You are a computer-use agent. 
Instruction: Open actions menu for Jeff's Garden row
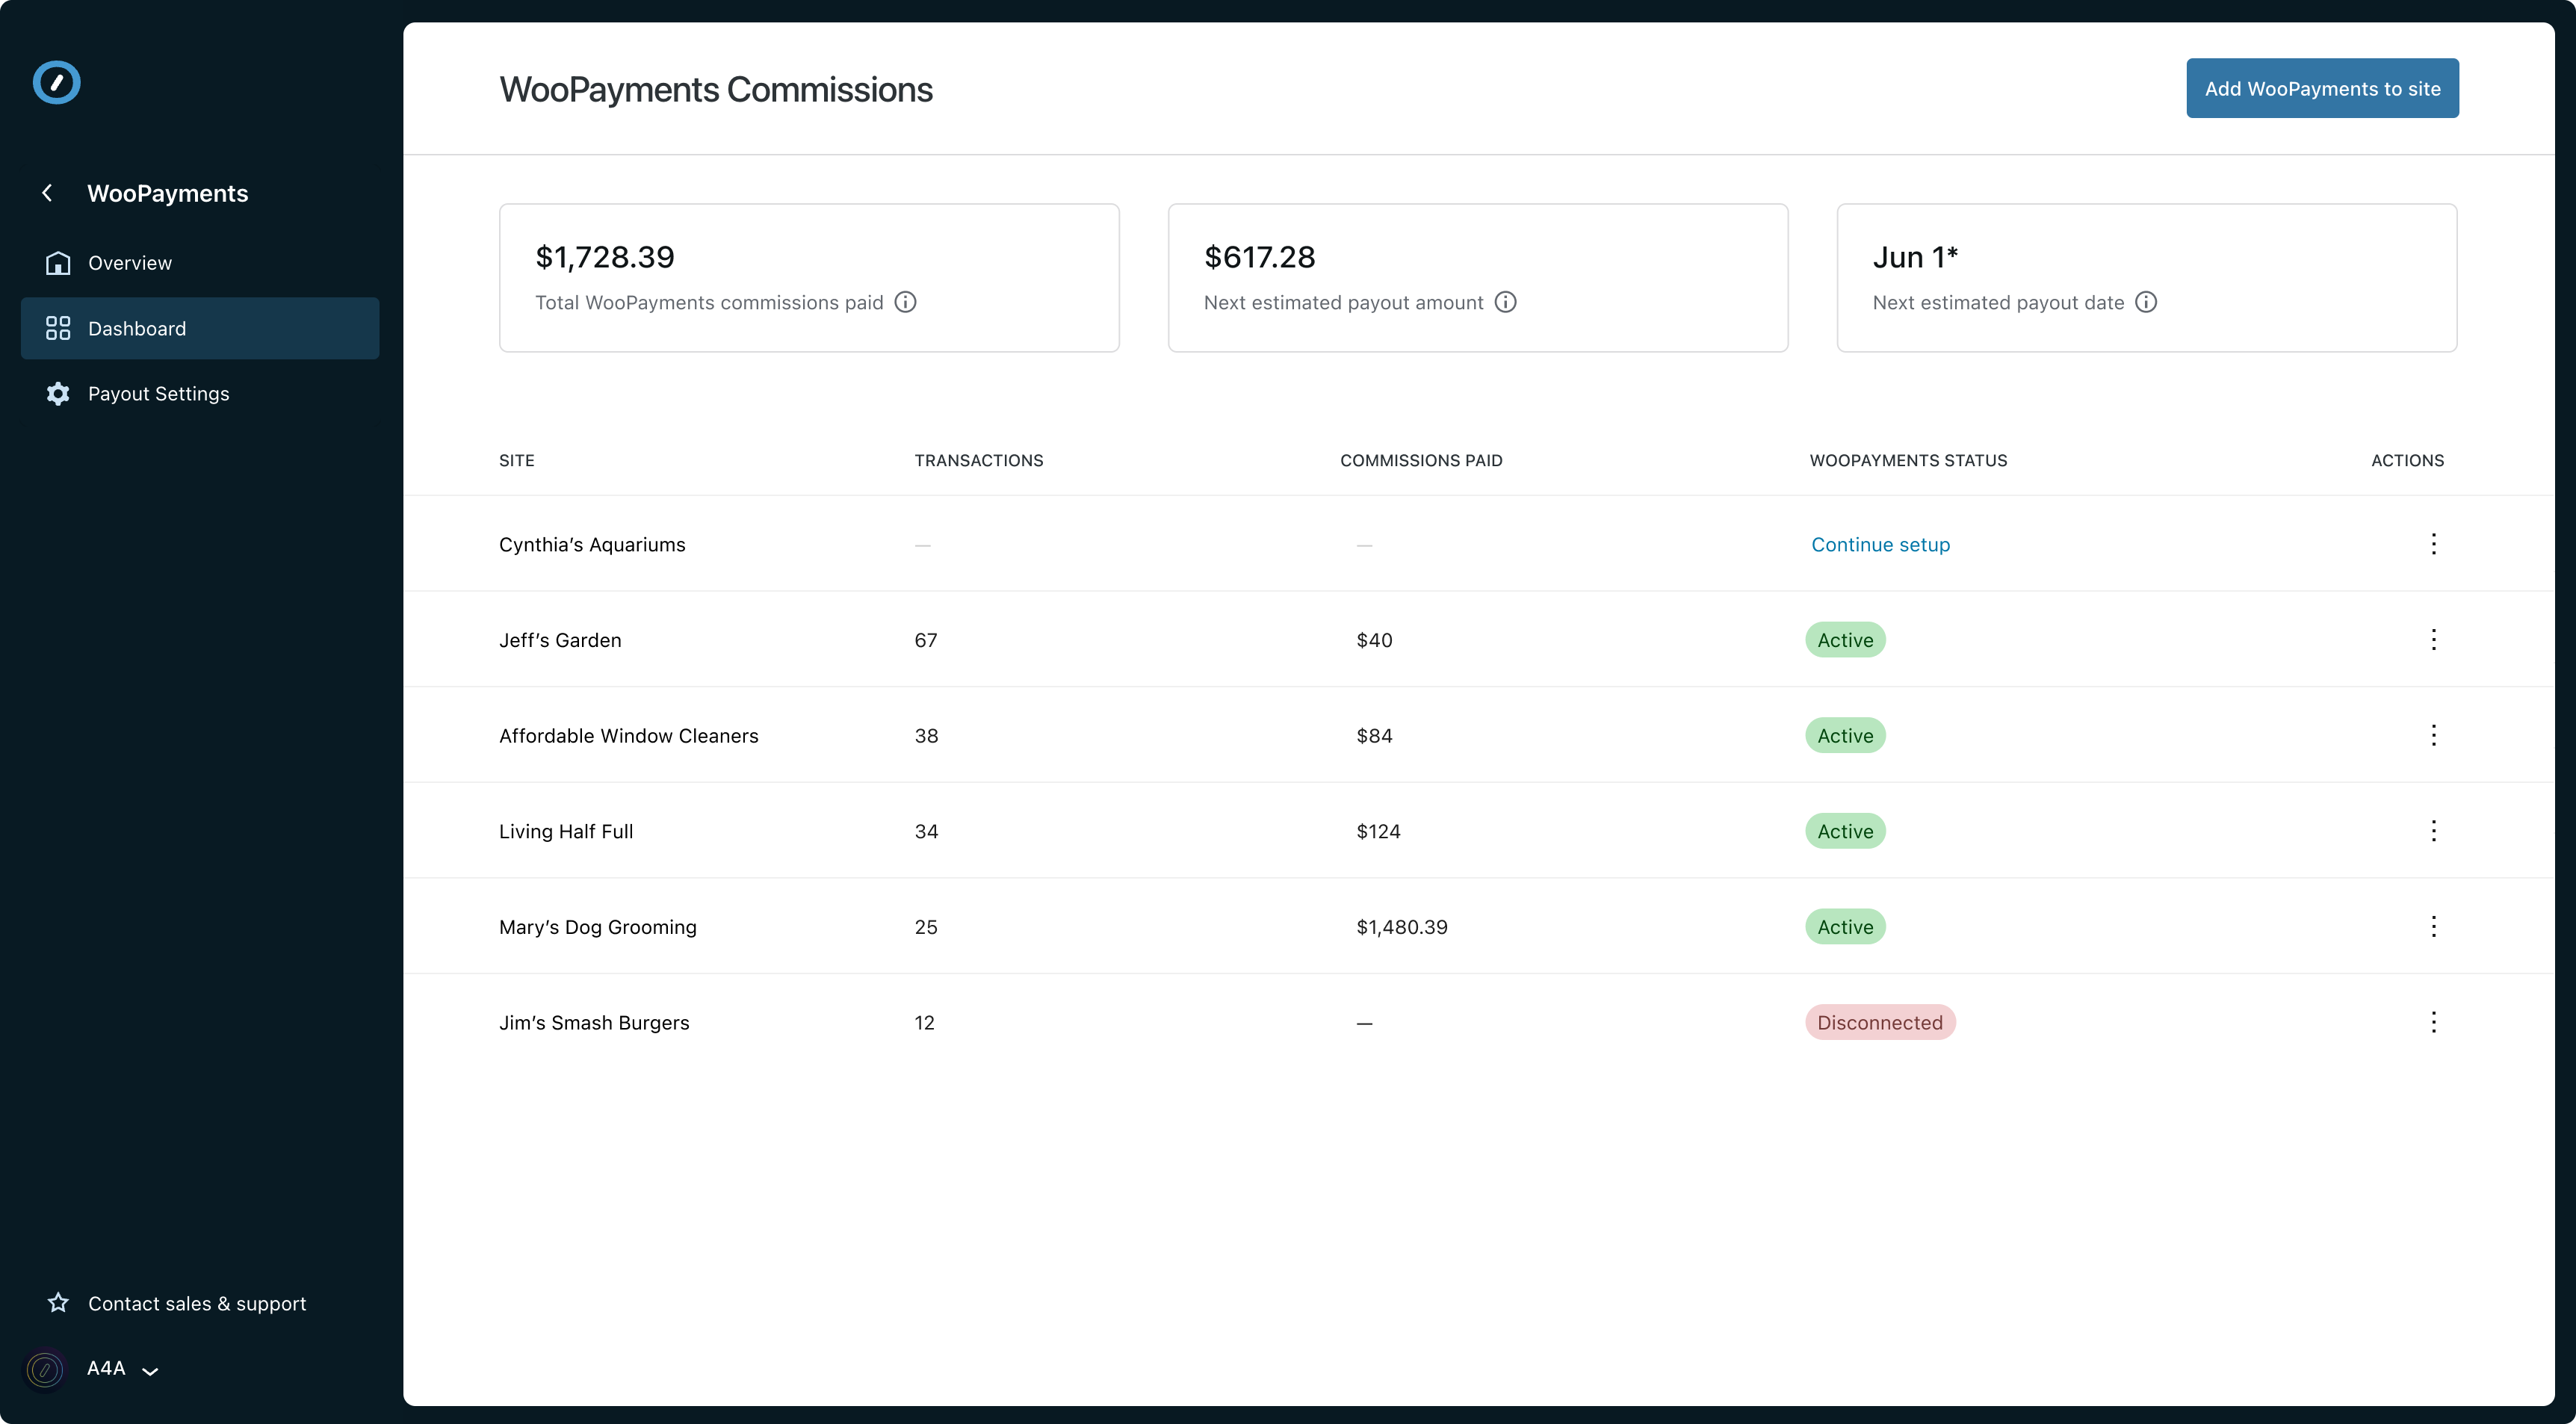coord(2433,640)
